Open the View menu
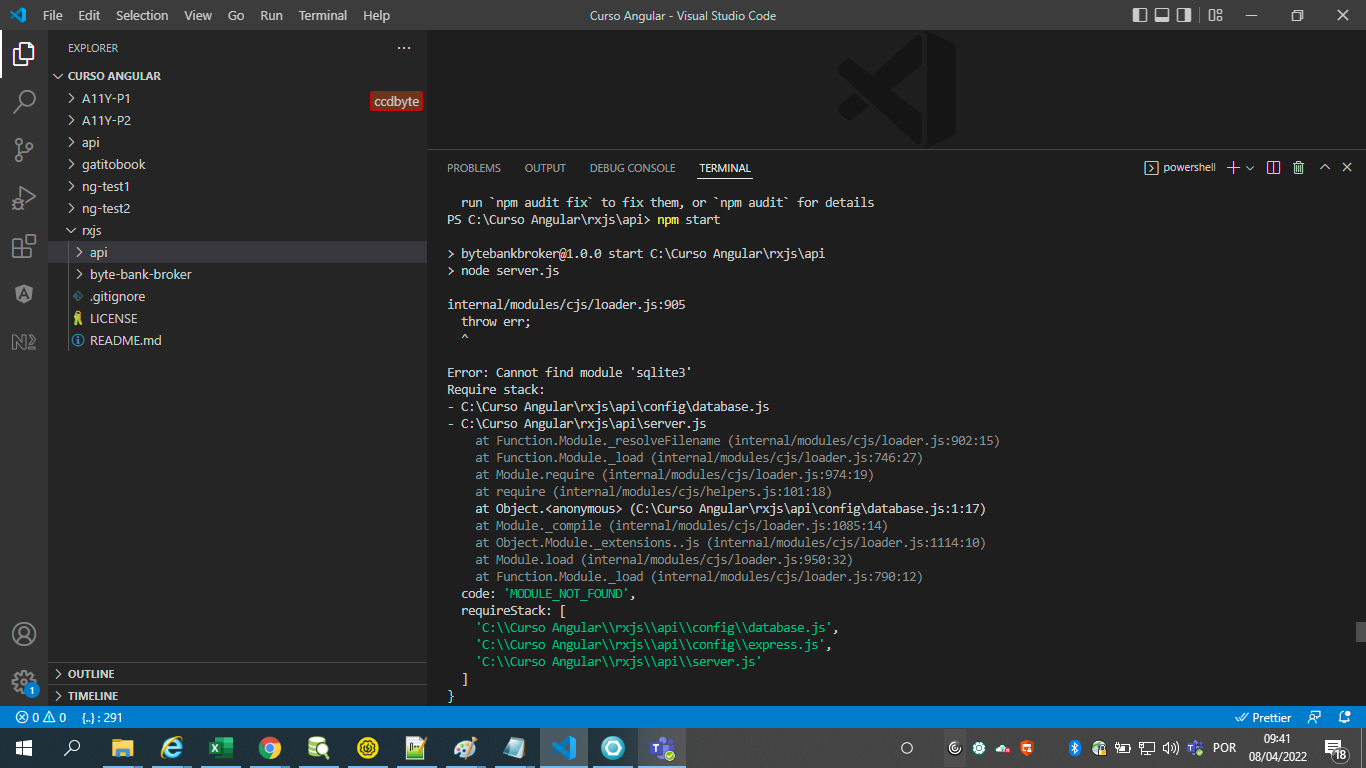 (198, 15)
